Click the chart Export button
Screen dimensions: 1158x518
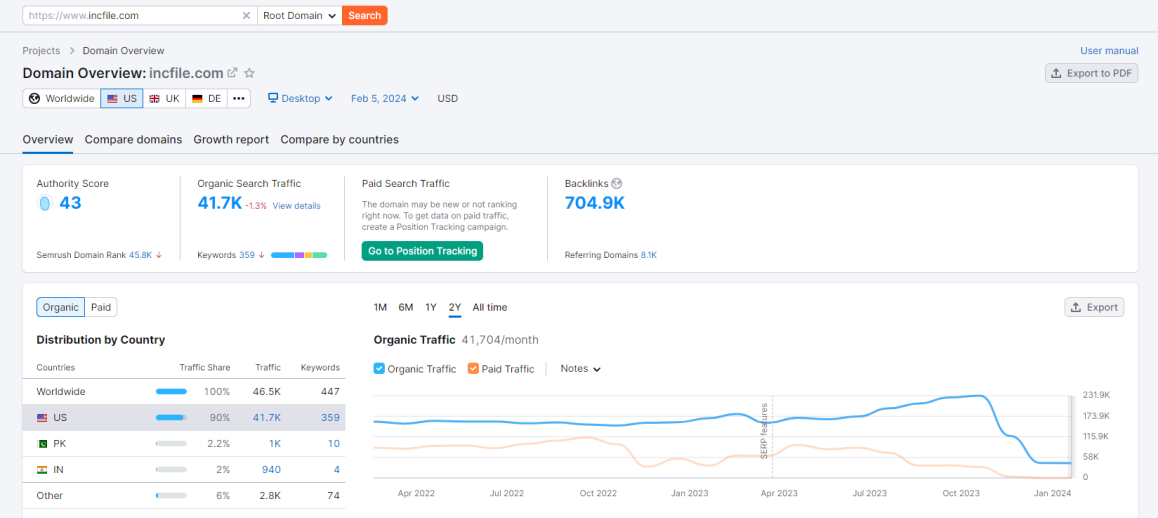[1094, 307]
